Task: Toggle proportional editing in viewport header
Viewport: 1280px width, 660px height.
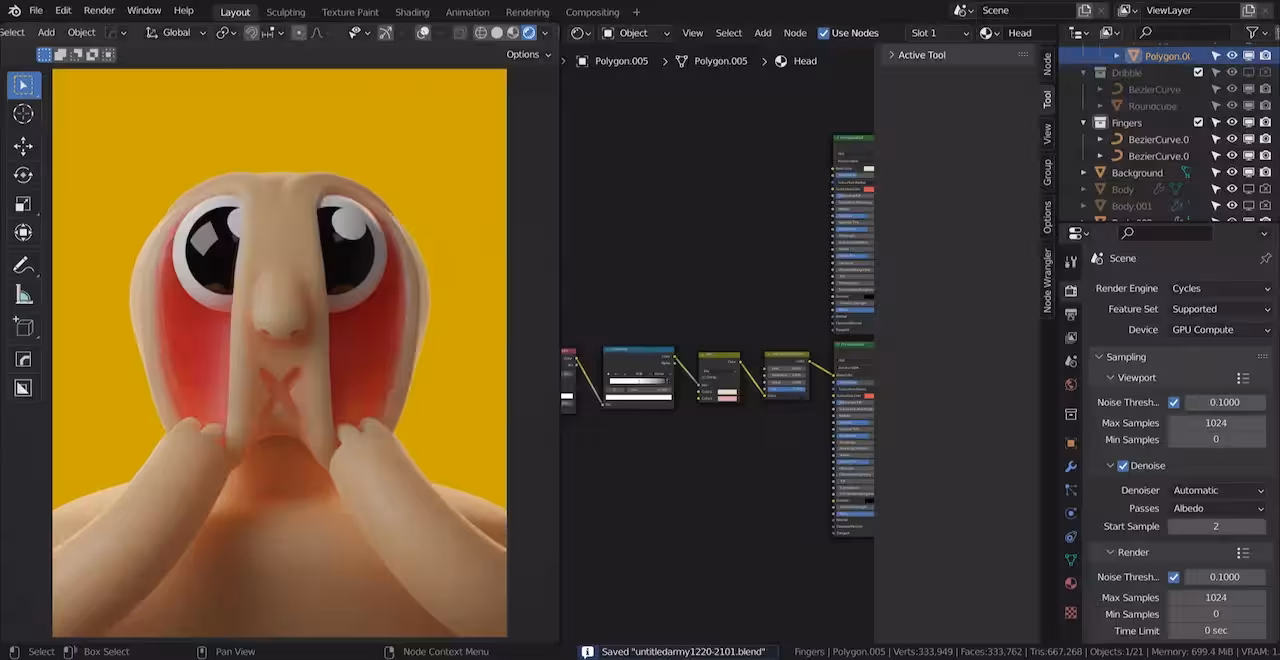Action: click(x=298, y=33)
